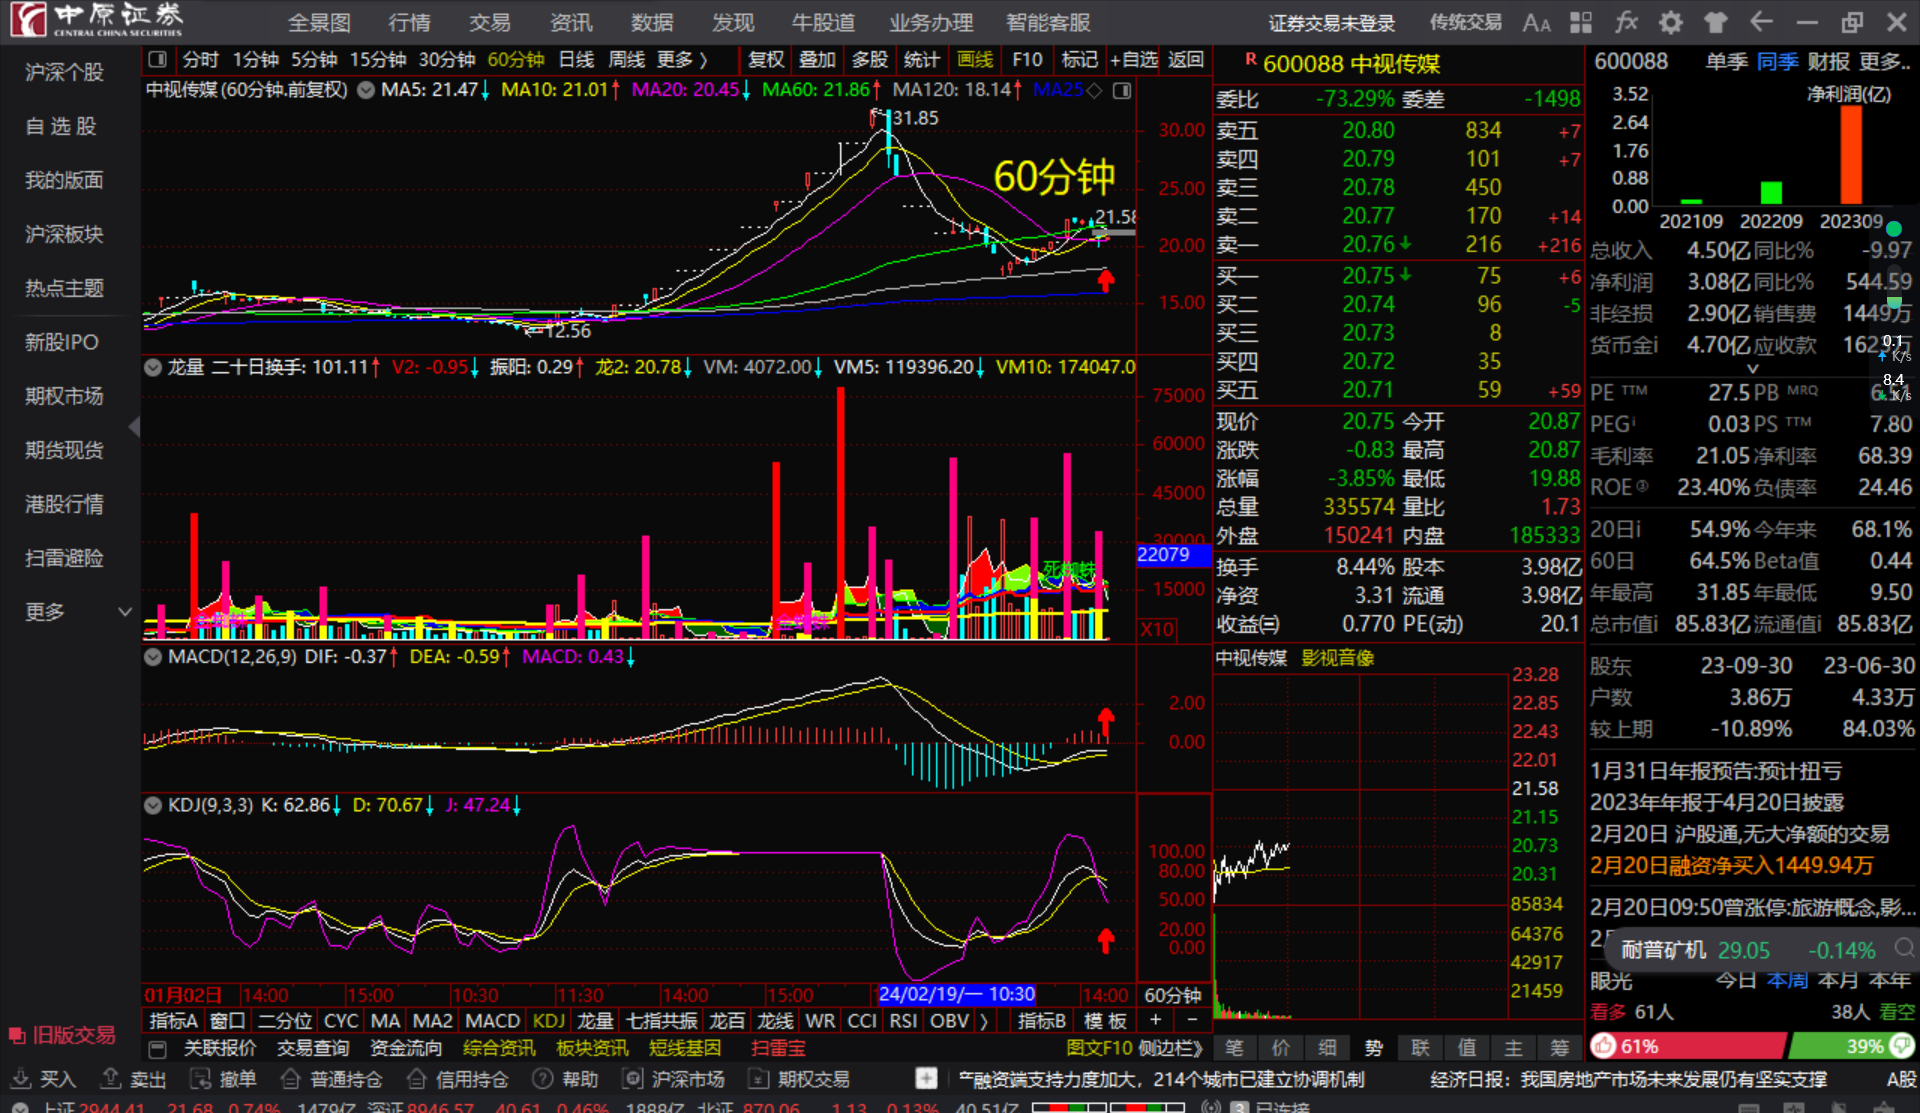Image resolution: width=1920 pixels, height=1113 pixels.
Task: Click the settings gear icon
Action: click(x=1671, y=22)
